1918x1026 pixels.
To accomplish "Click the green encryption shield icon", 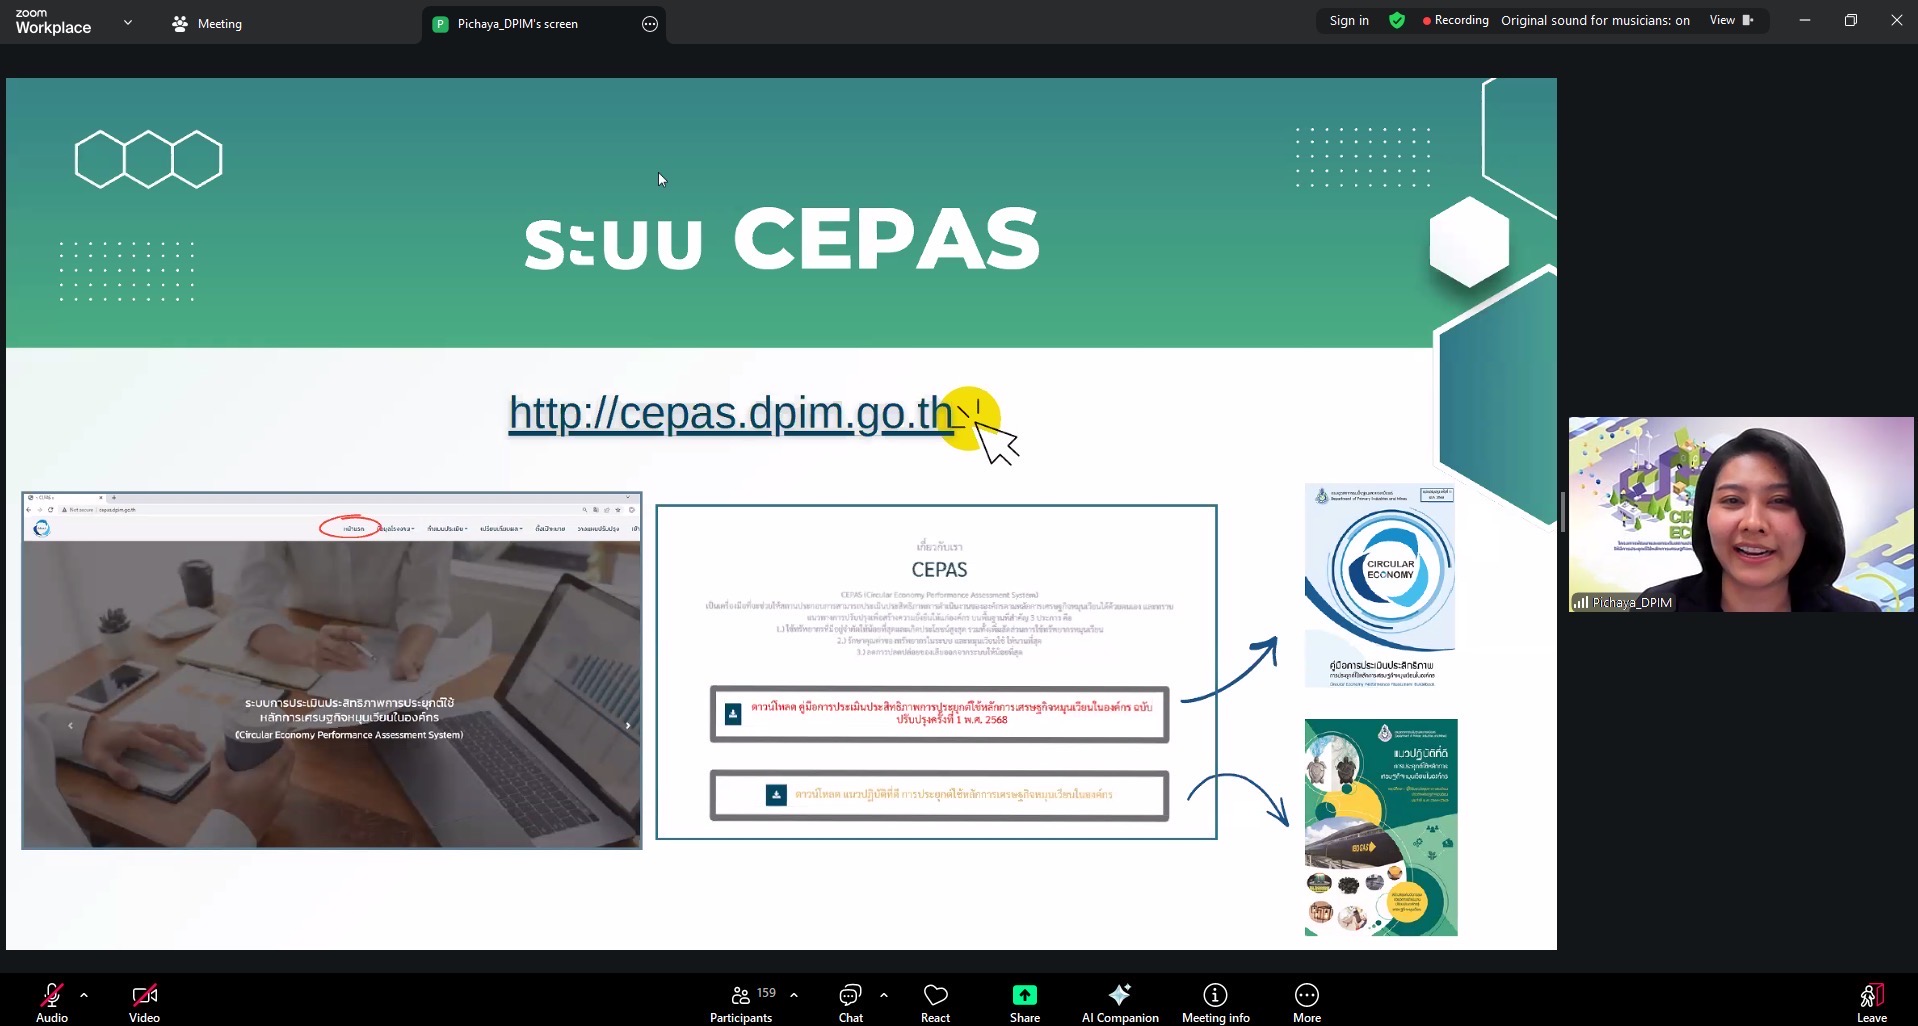I will (x=1397, y=21).
